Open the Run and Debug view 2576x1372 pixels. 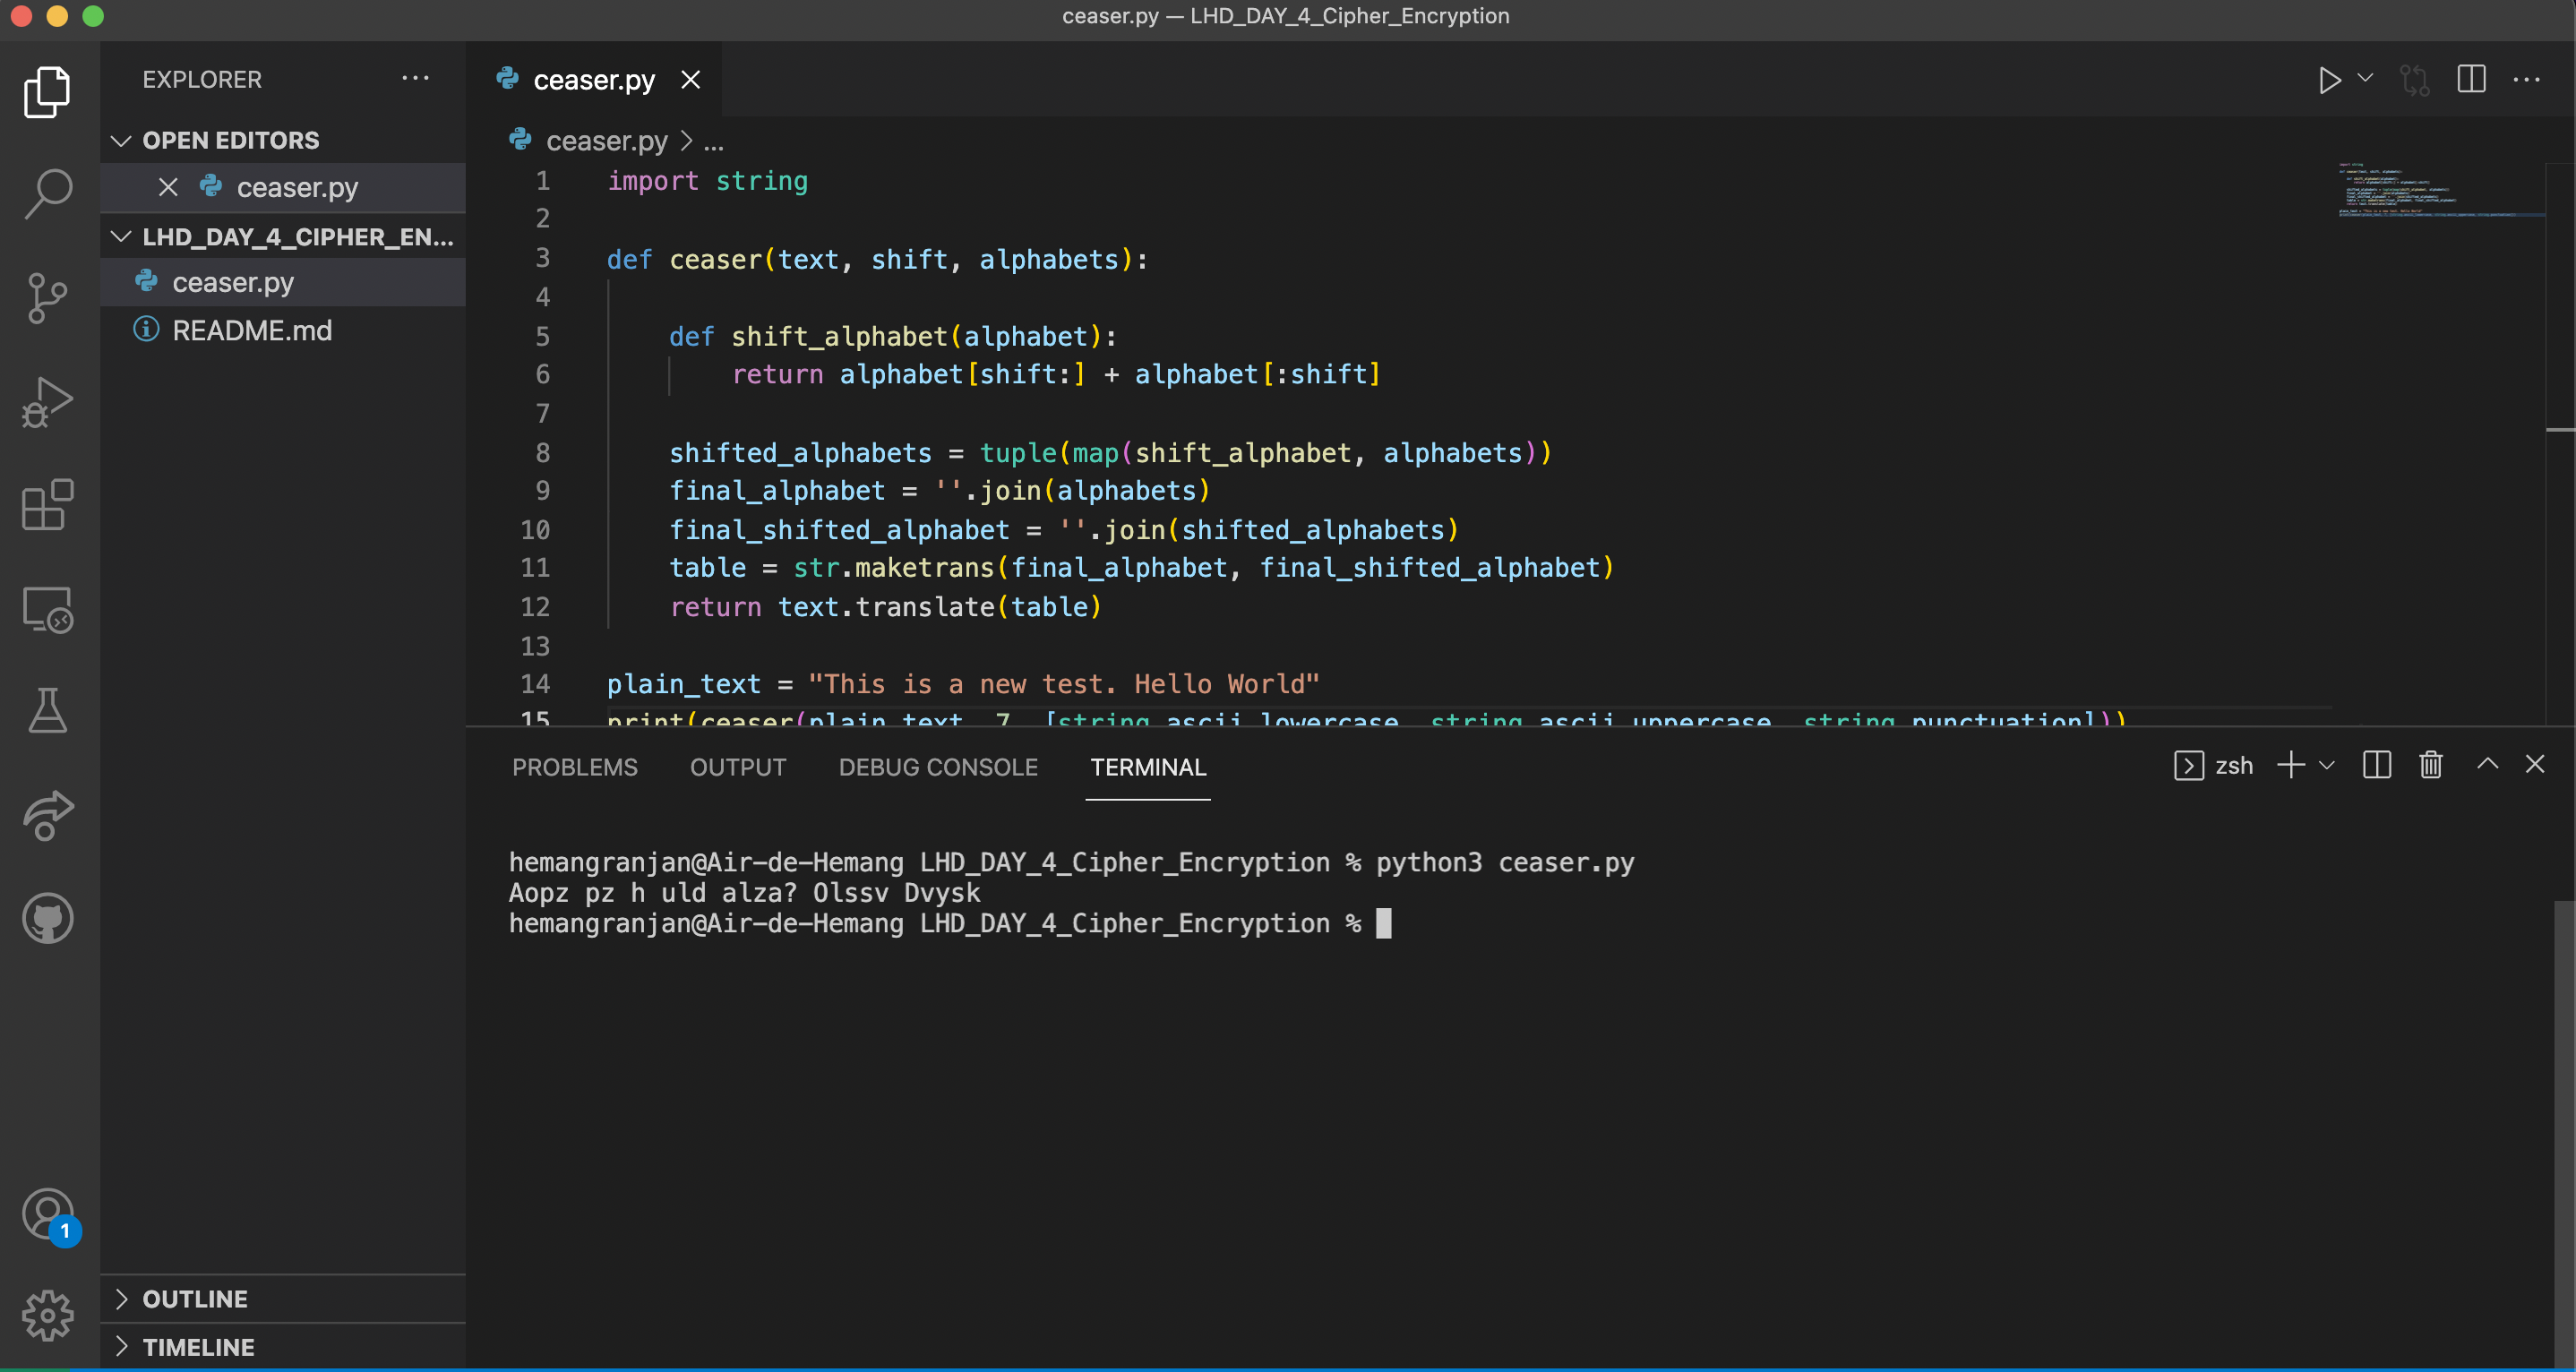(x=47, y=401)
